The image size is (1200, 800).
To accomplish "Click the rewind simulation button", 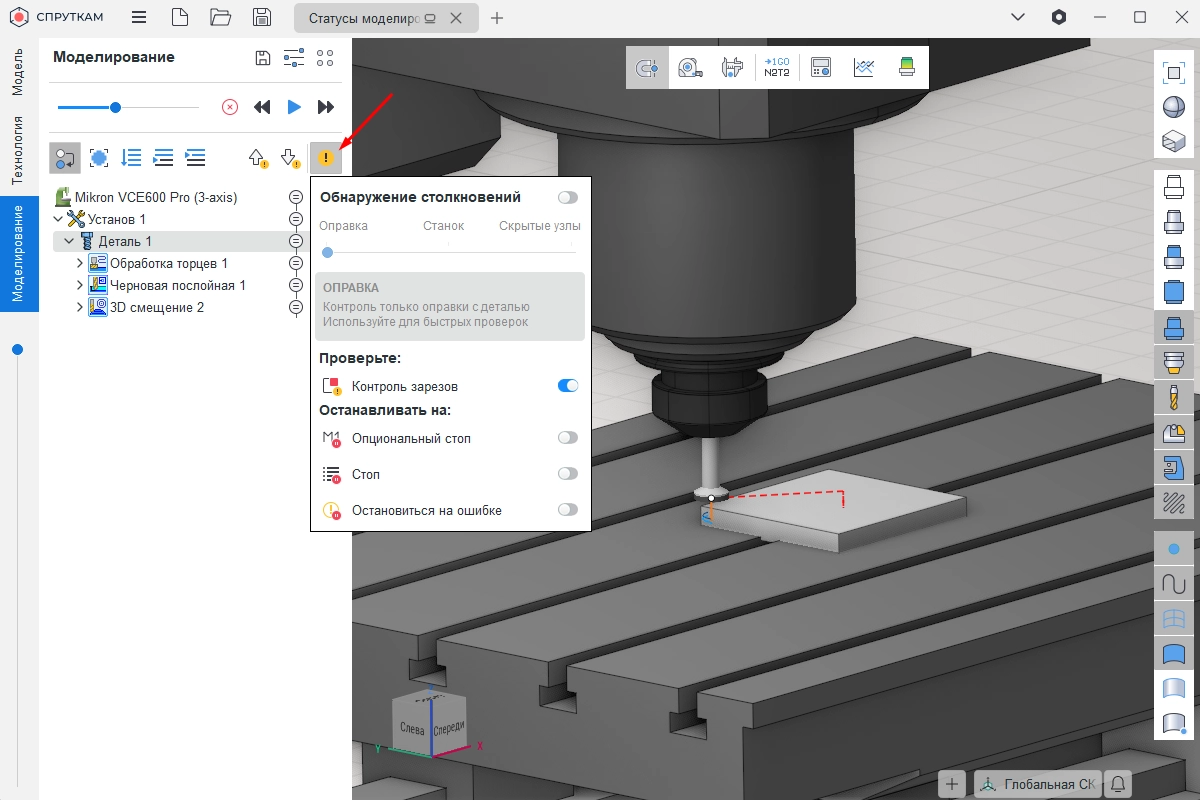I will click(x=262, y=107).
